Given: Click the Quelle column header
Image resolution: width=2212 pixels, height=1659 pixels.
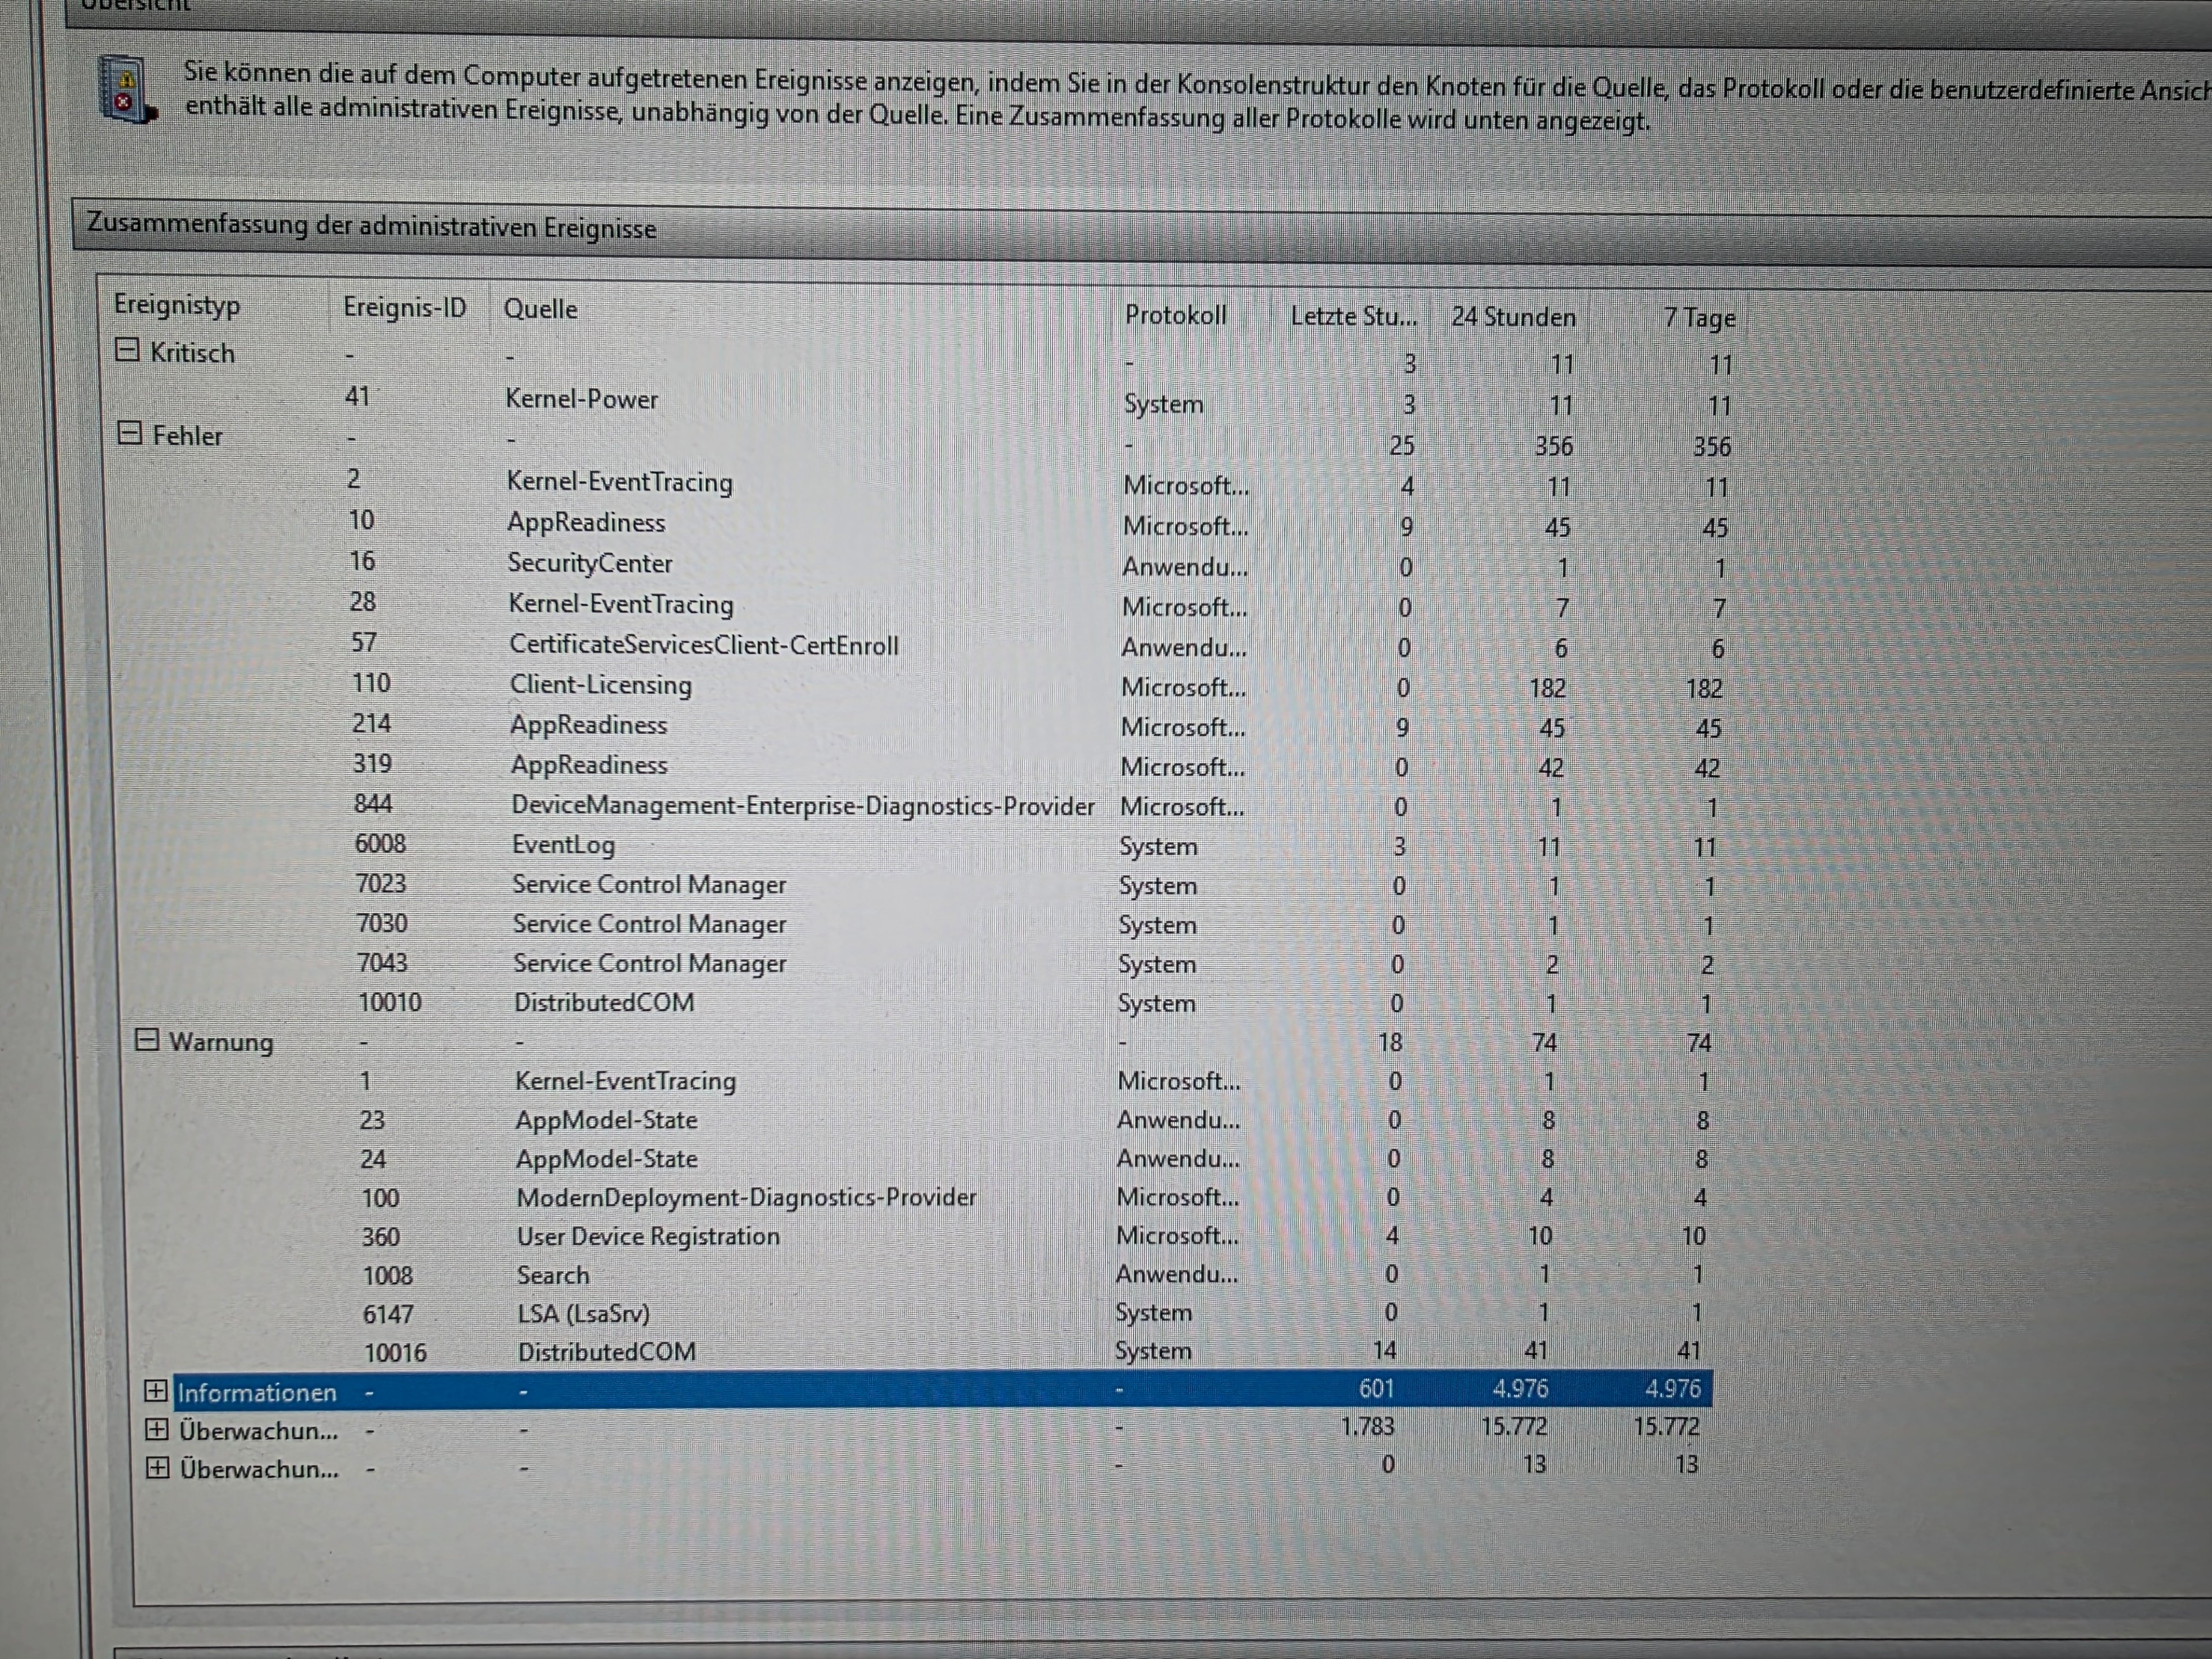Looking at the screenshot, I should point(540,309).
